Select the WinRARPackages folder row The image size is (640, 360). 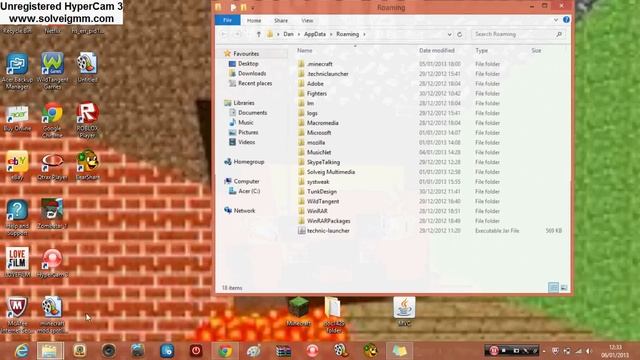(431, 221)
